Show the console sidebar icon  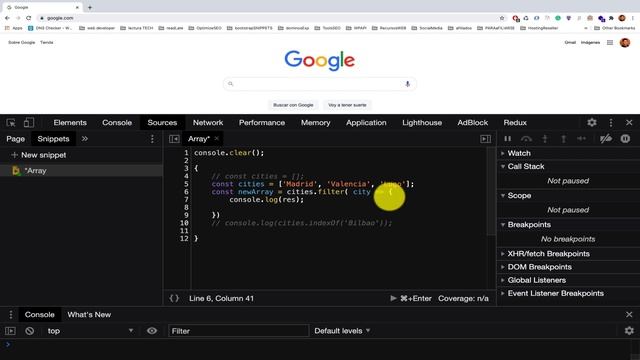point(10,331)
